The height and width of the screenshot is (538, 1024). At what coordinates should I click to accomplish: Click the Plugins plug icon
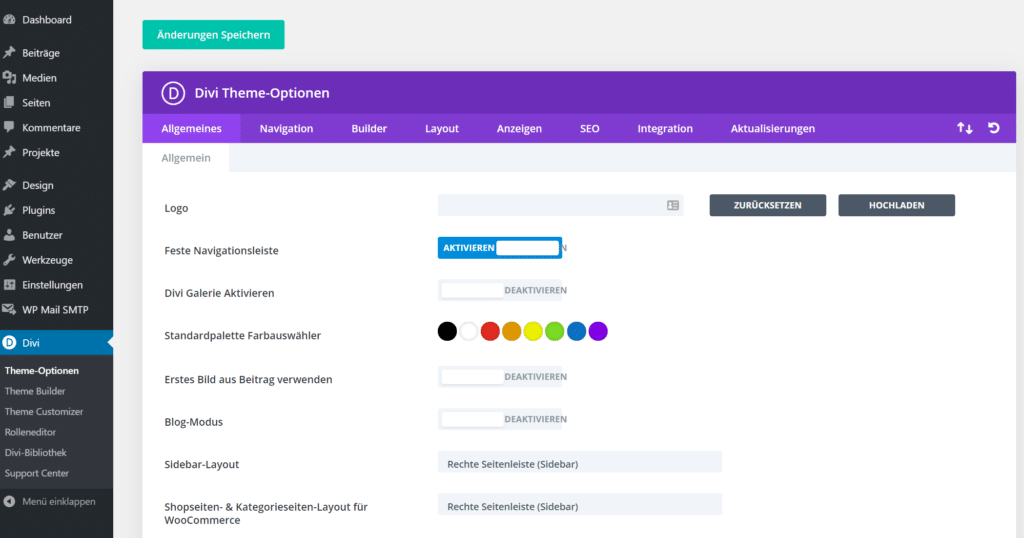9,210
